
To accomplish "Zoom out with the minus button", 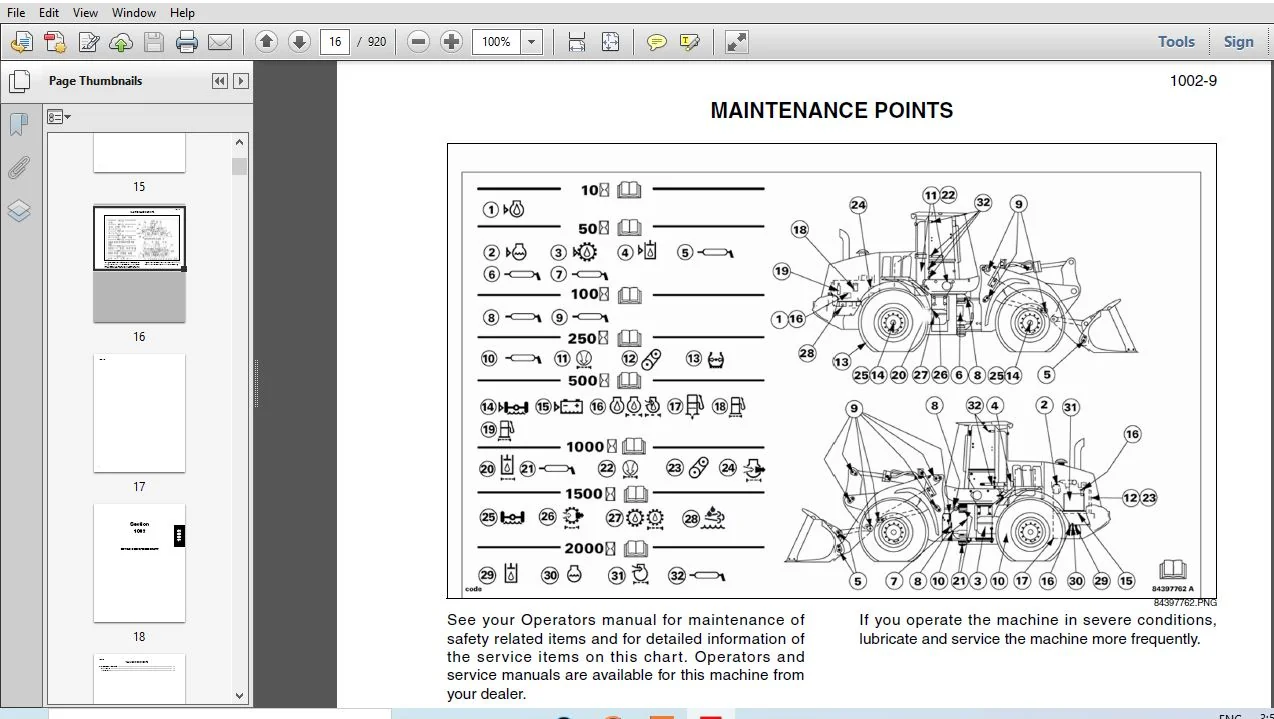I will [419, 42].
